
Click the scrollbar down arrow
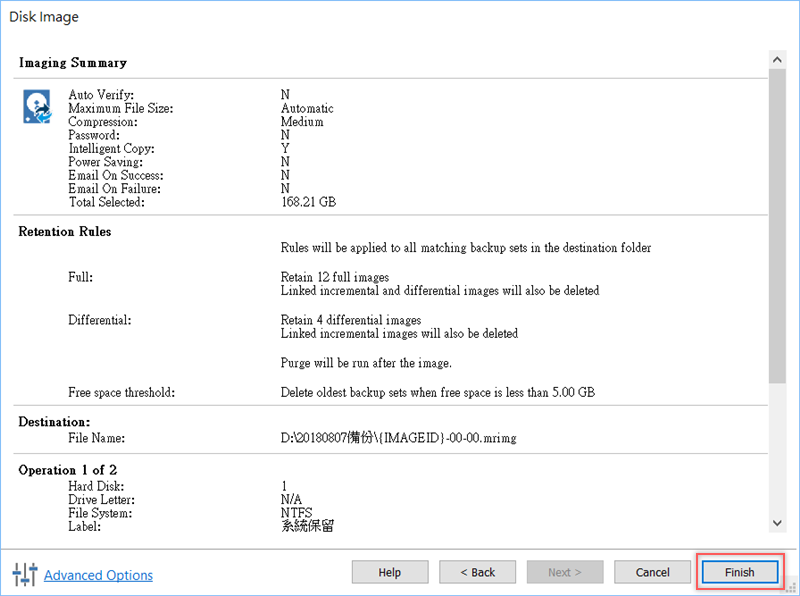[777, 523]
